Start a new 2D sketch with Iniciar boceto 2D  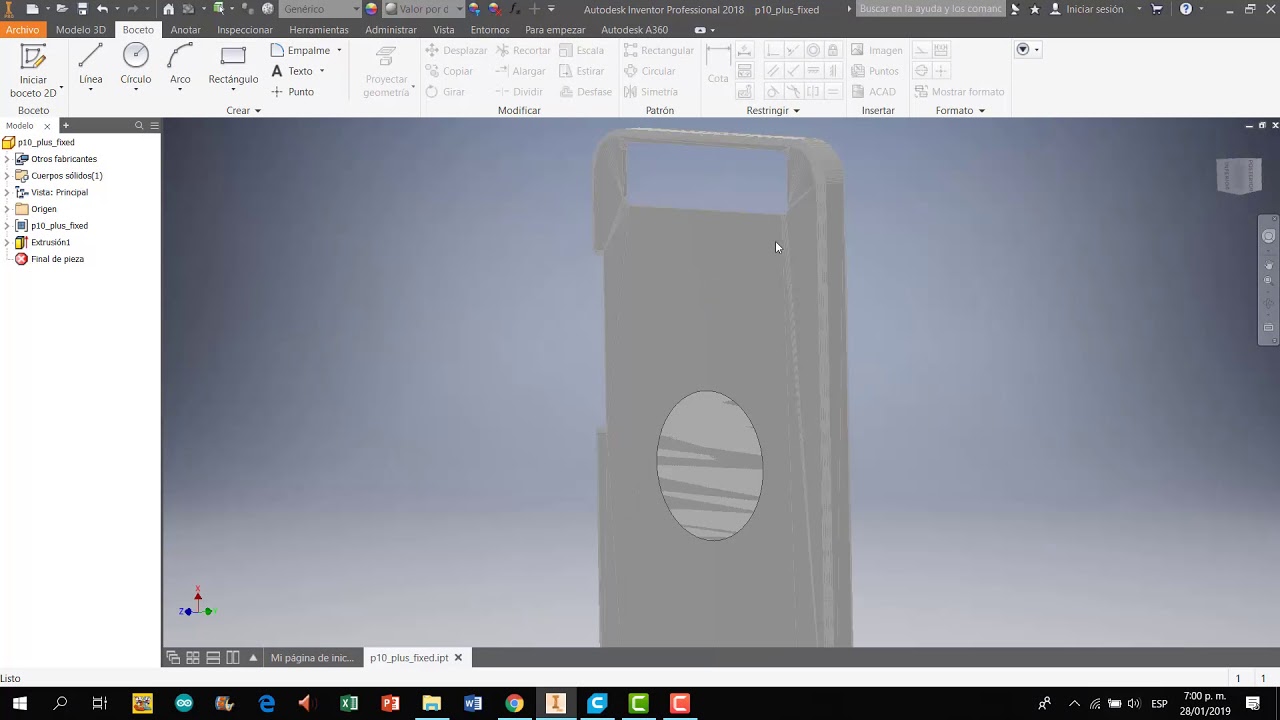[x=33, y=71]
